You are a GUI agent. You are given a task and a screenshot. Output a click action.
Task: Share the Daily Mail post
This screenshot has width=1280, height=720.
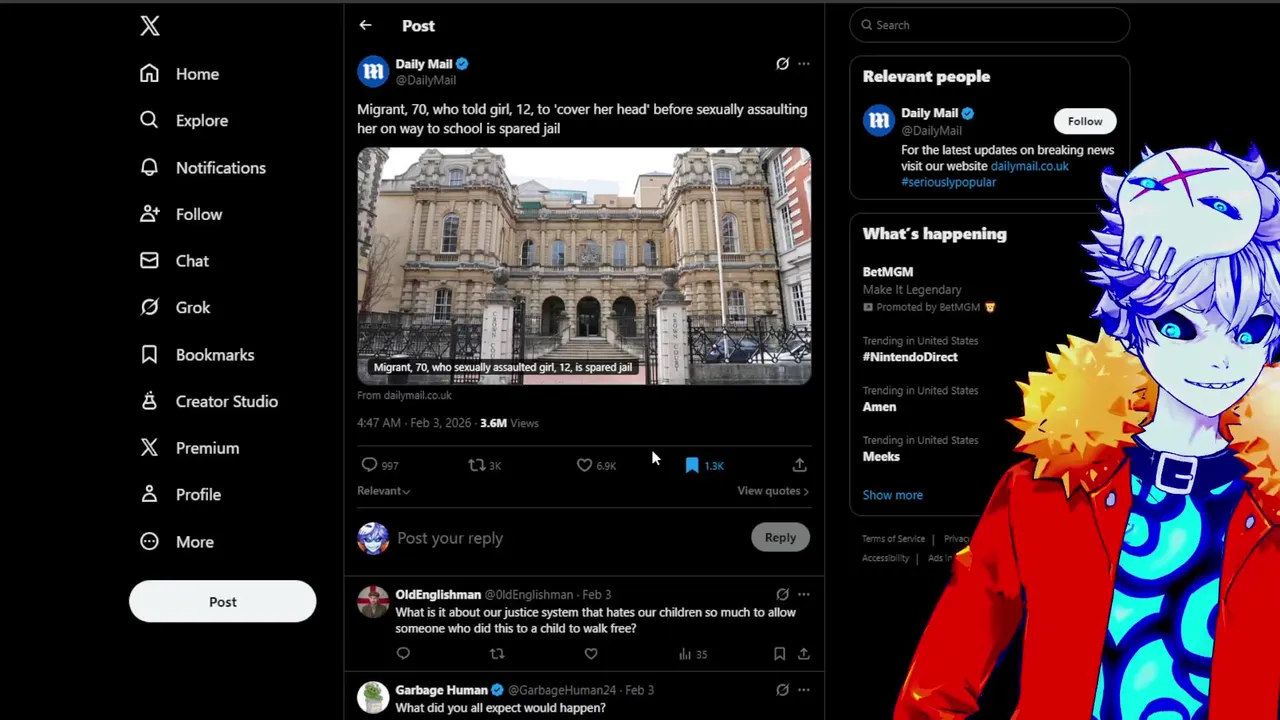[x=799, y=465]
